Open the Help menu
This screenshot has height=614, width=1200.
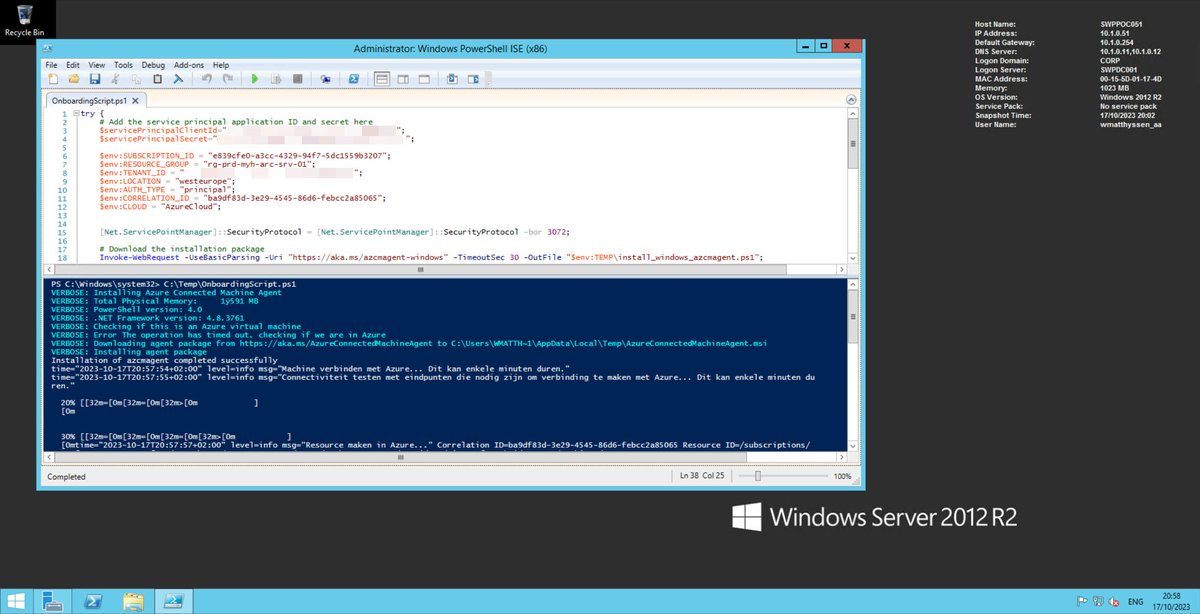click(x=221, y=64)
